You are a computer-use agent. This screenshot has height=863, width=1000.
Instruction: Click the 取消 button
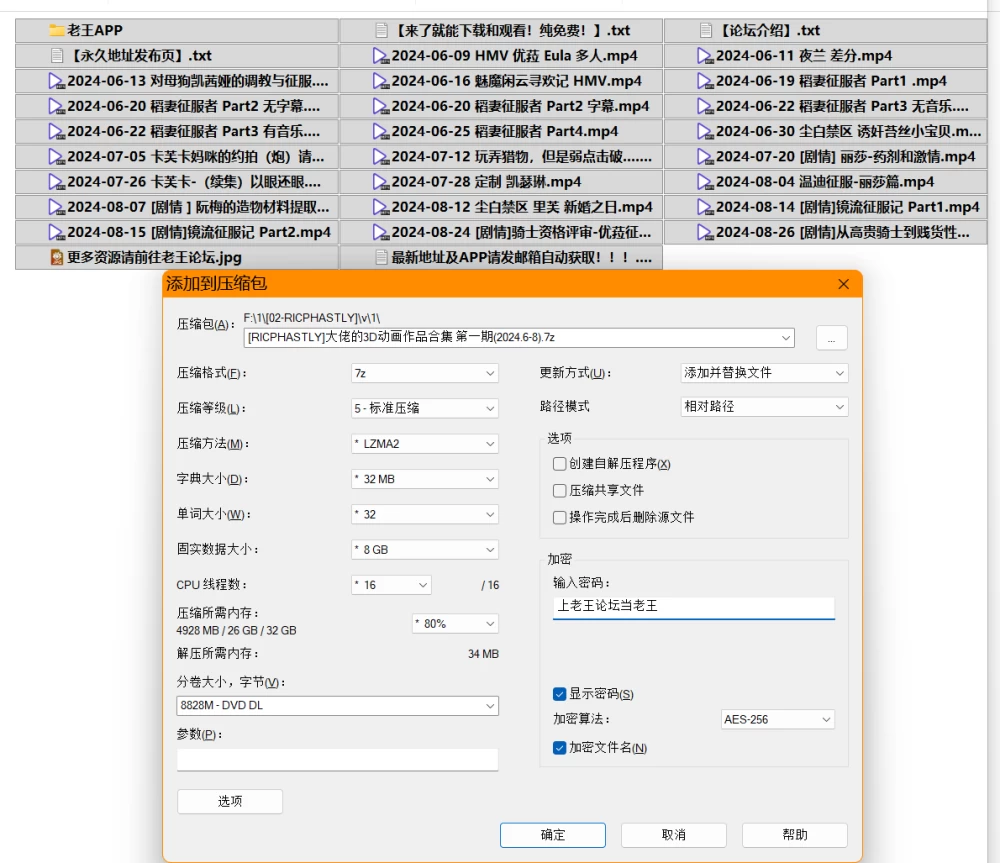click(x=673, y=835)
